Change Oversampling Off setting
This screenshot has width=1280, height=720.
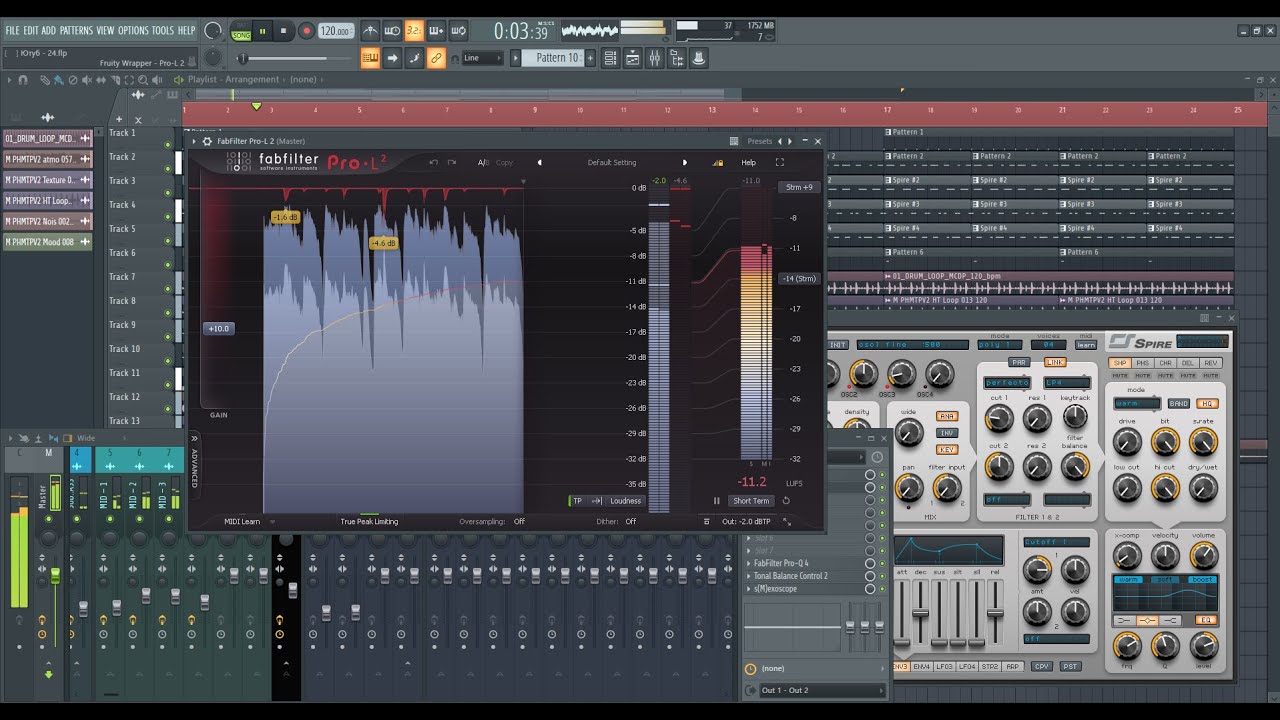click(x=519, y=521)
